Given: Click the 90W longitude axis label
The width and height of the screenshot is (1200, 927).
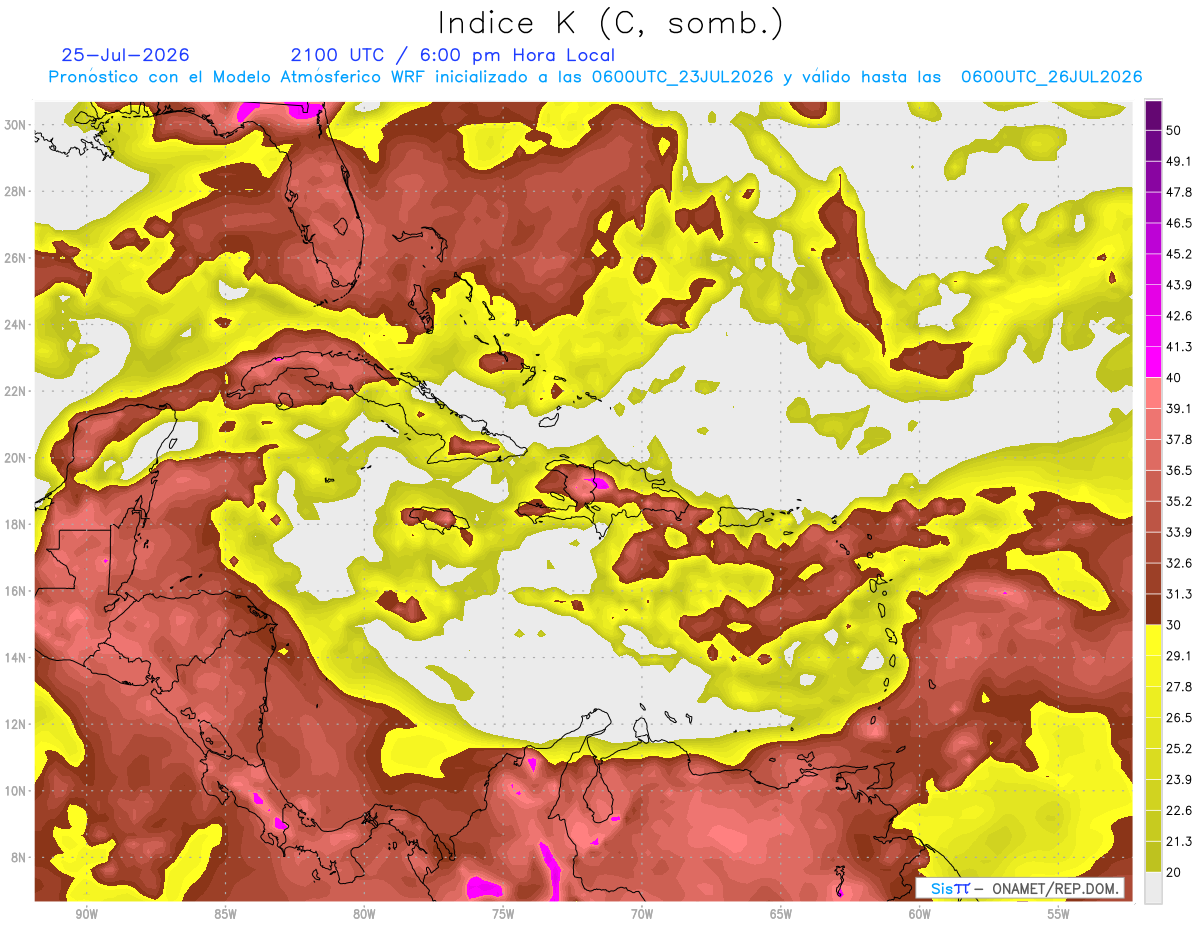Looking at the screenshot, I should (86, 915).
